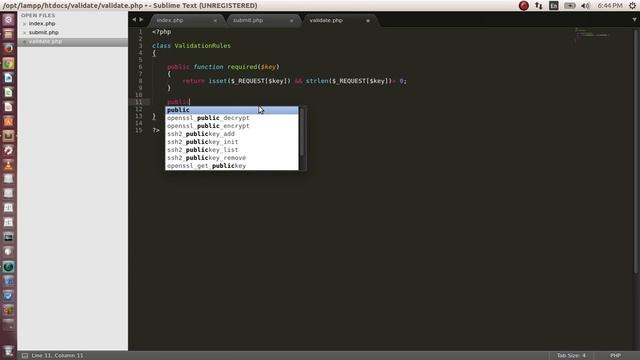
Task: Pick openssl_get_publickey from autocomplete
Action: 232,166
